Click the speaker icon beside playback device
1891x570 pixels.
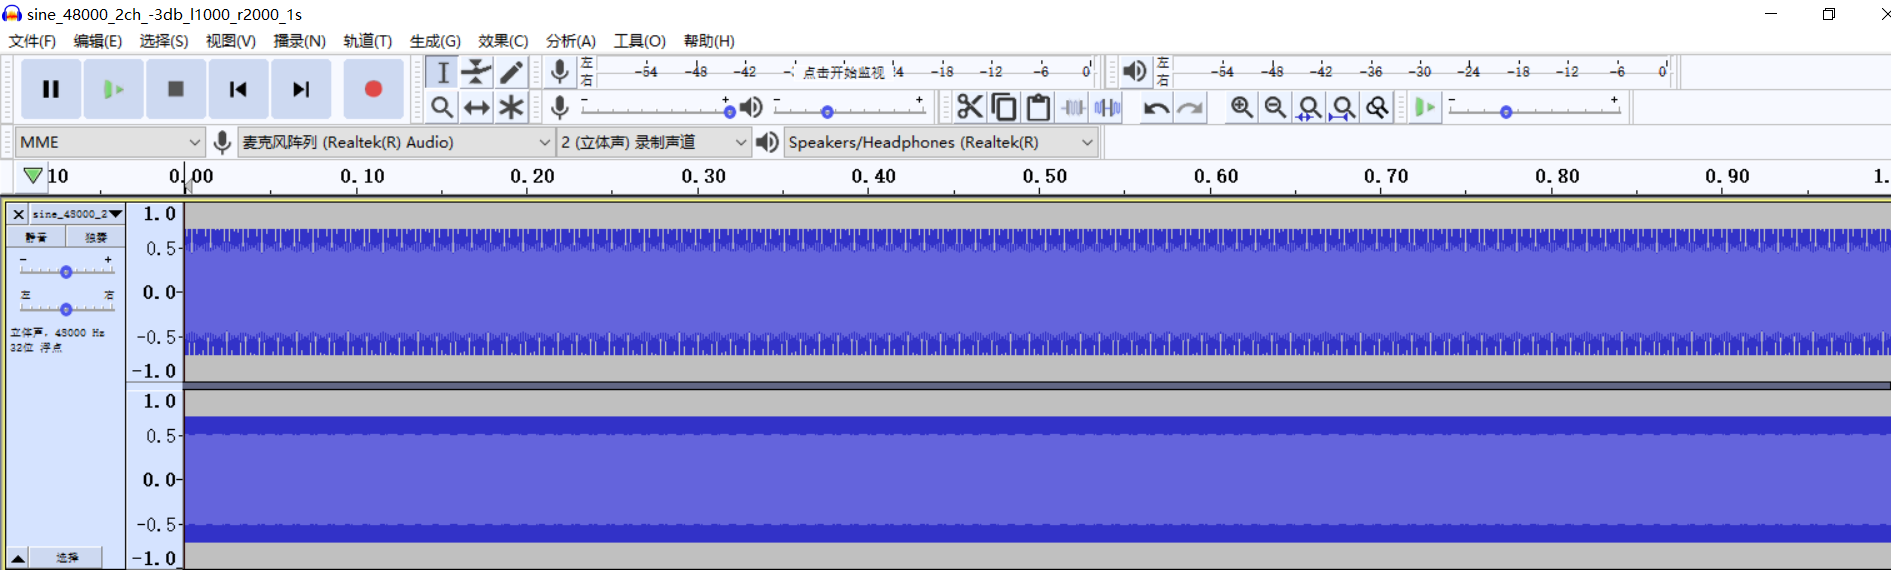767,142
